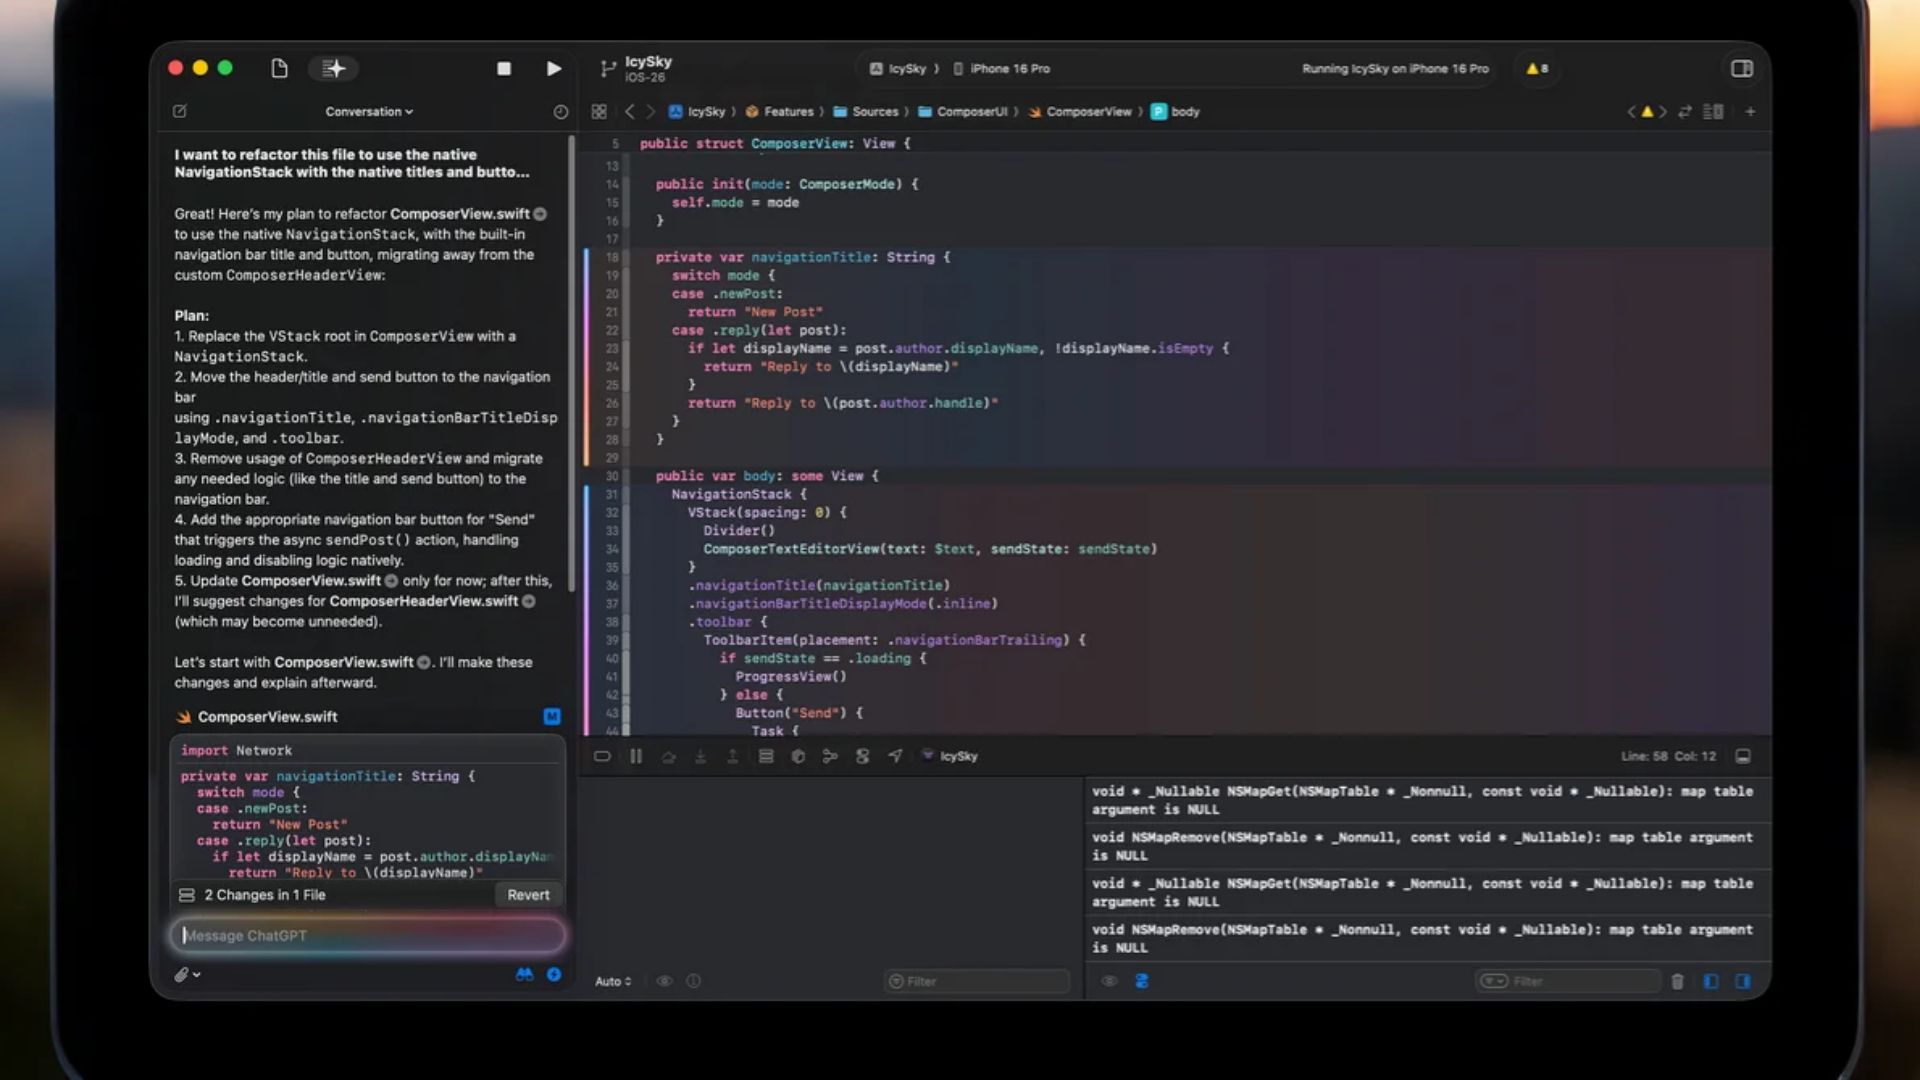The image size is (1920, 1080).
Task: Click the simulate location arrow icon
Action: 895,757
